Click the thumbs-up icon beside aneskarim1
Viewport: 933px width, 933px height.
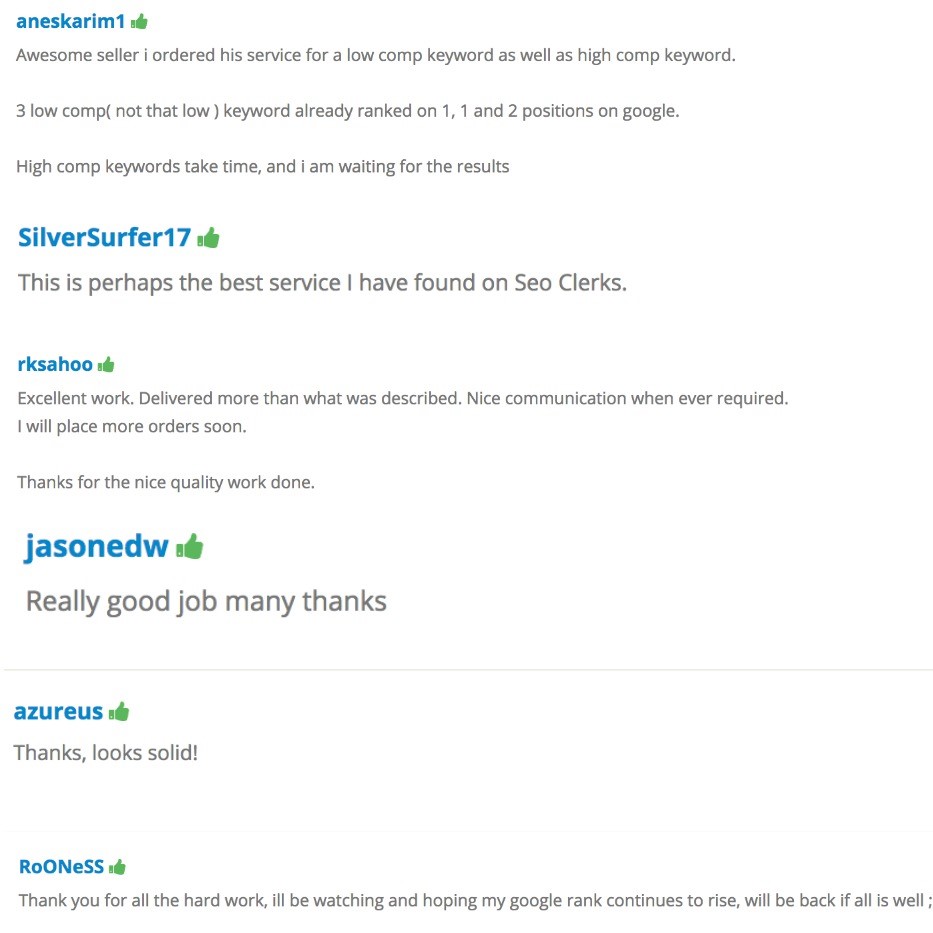[139, 21]
